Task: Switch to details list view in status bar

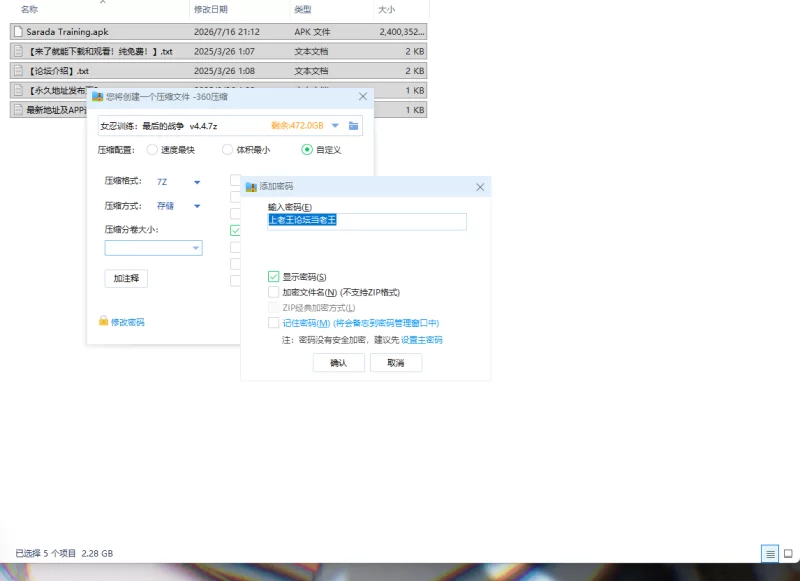Action: tap(770, 553)
